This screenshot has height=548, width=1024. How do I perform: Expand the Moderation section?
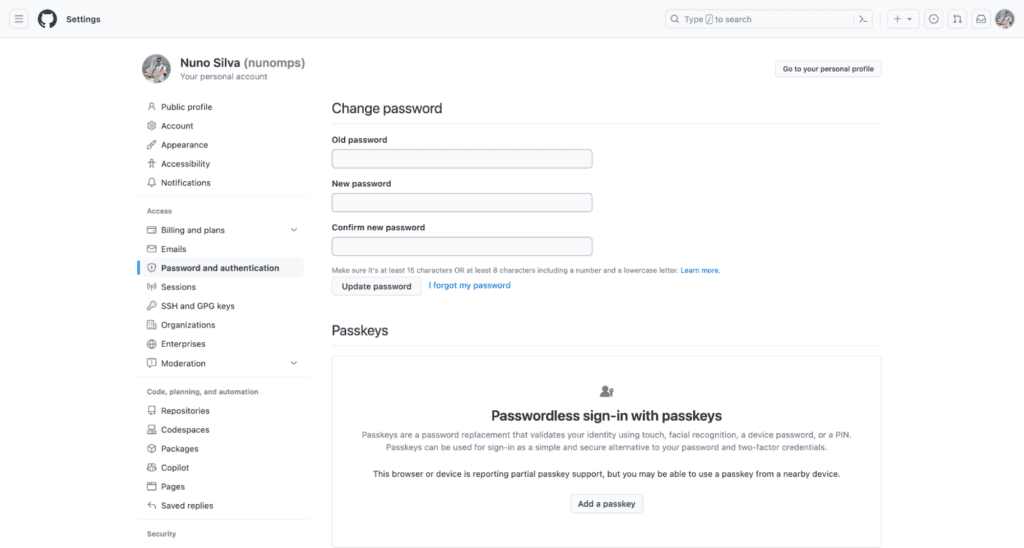pos(293,363)
